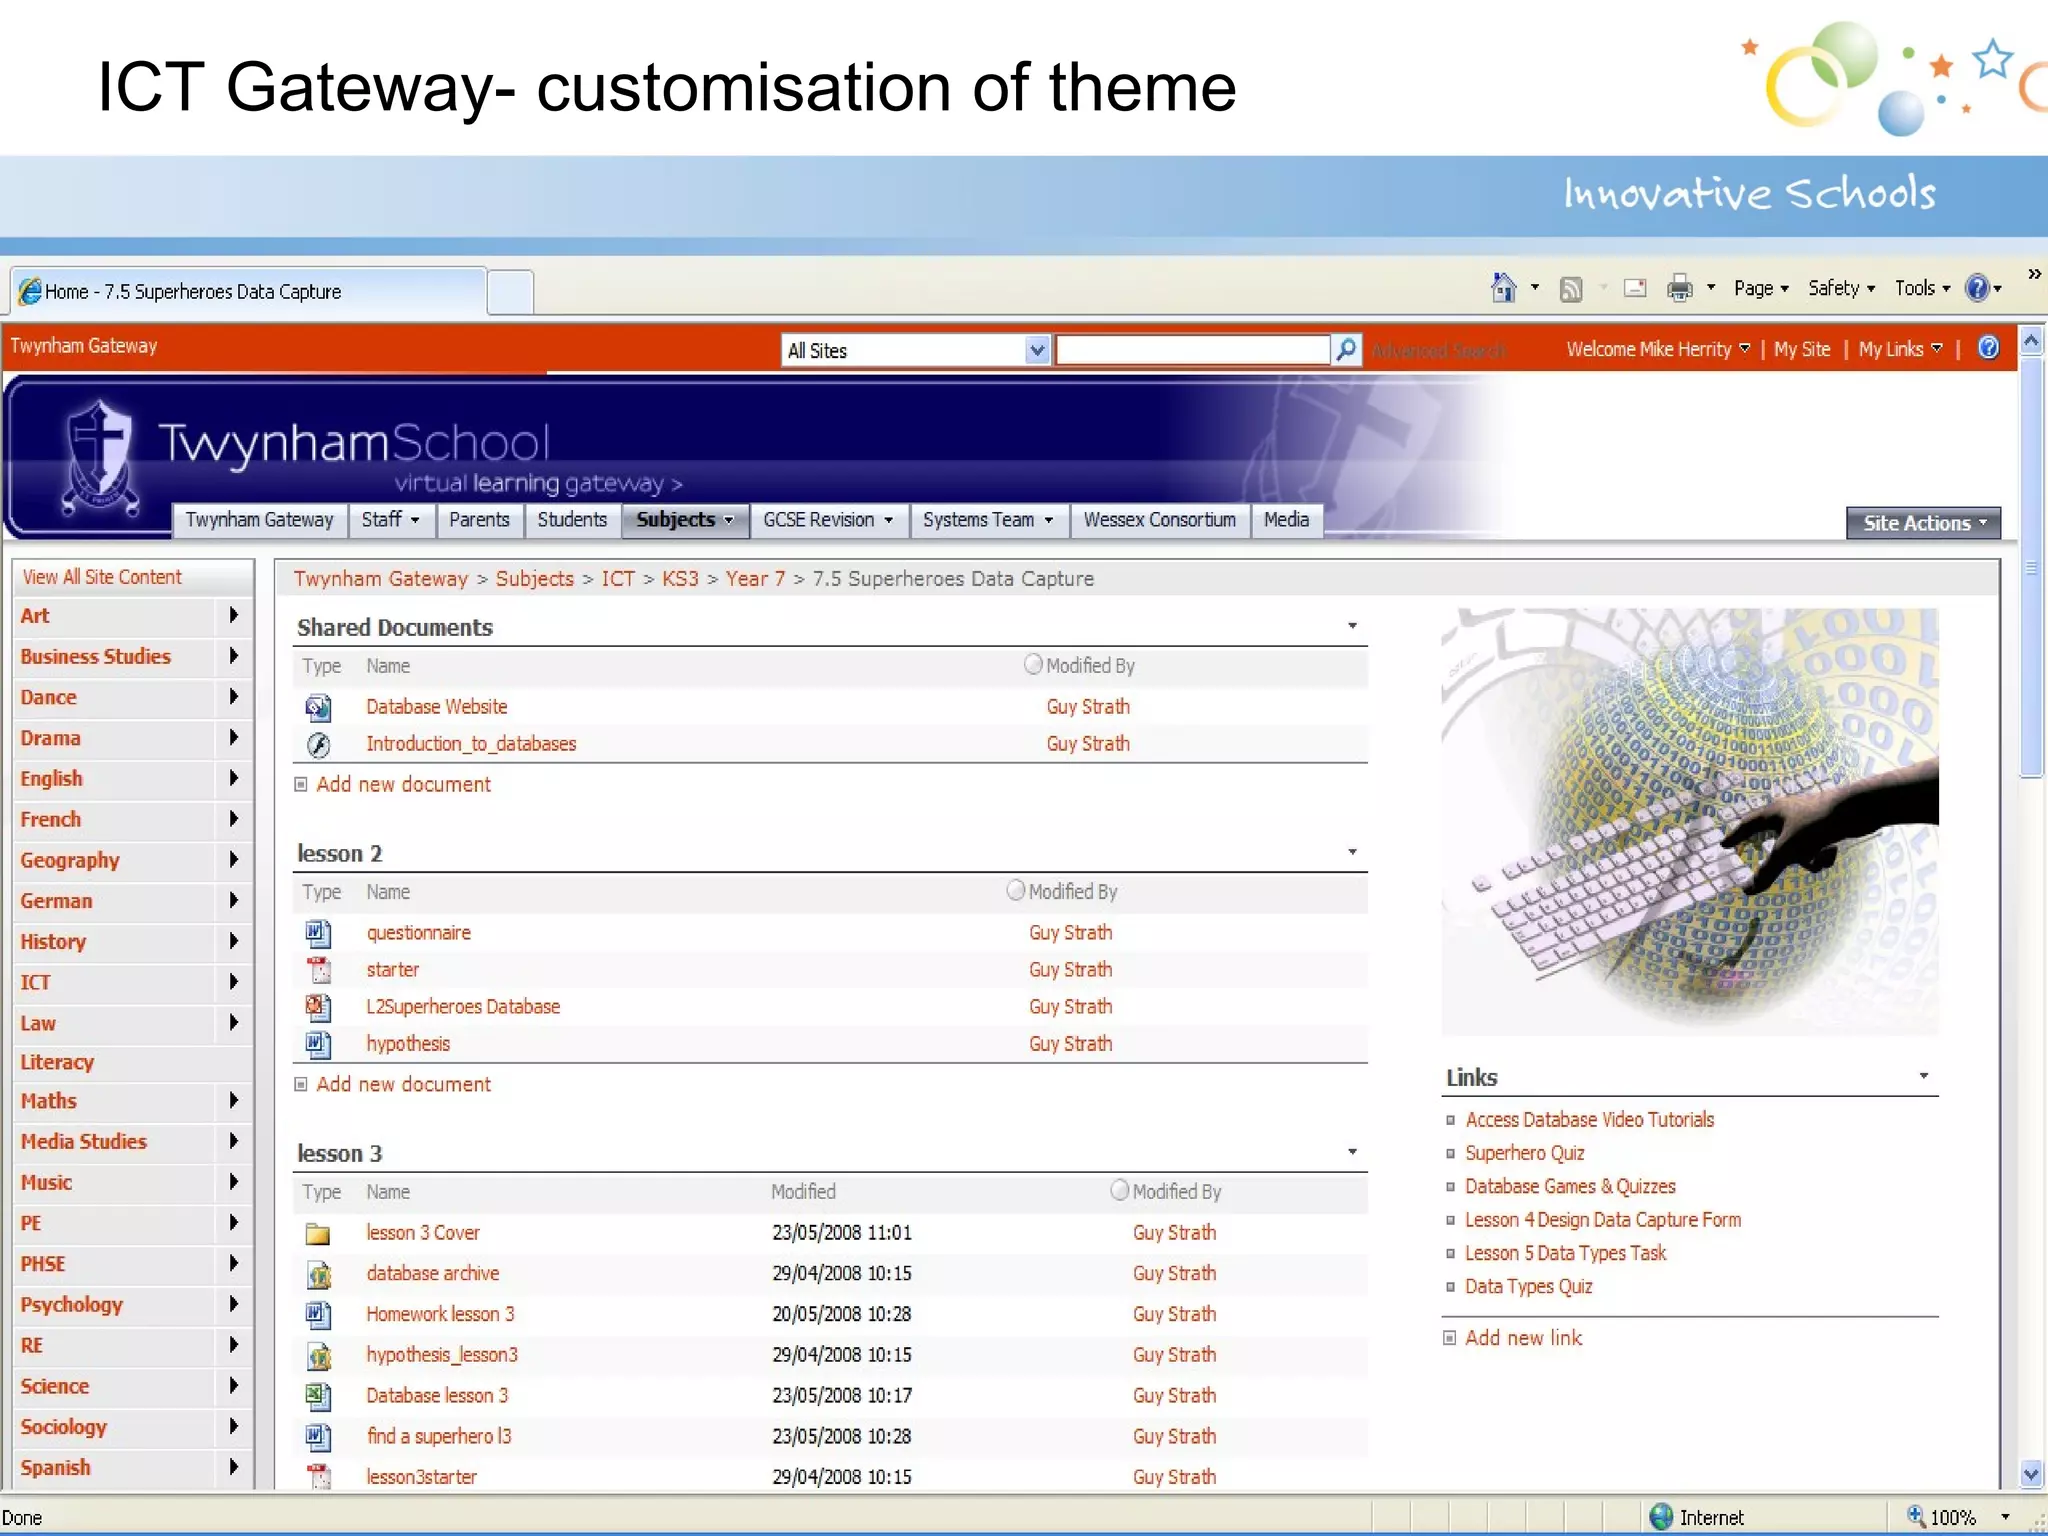
Task: Click the PDF icon beside starter
Action: [x=318, y=970]
